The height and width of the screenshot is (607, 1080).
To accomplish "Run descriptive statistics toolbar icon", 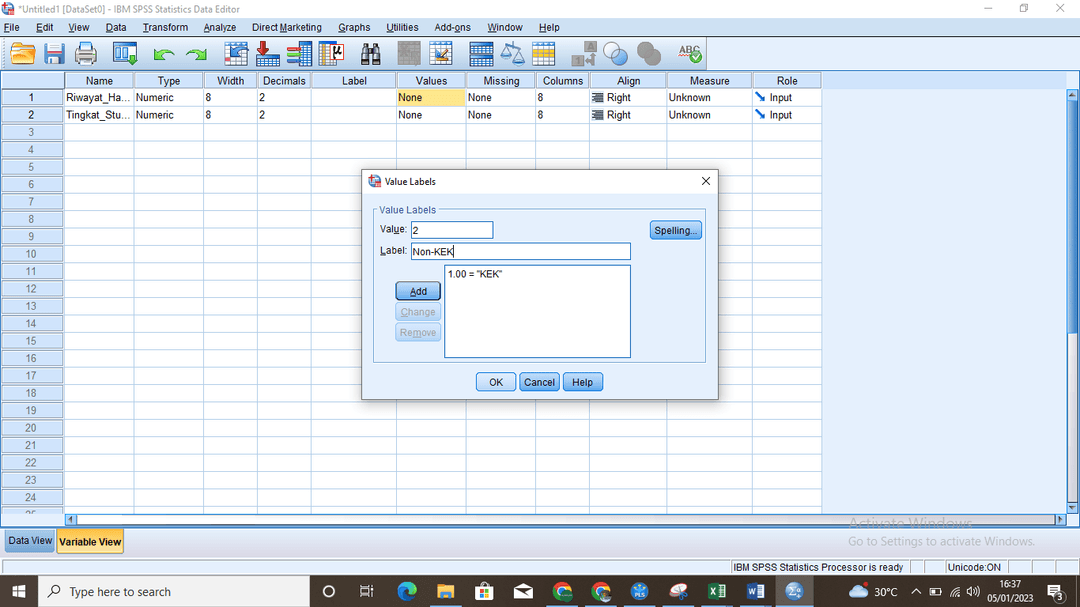I will click(331, 54).
